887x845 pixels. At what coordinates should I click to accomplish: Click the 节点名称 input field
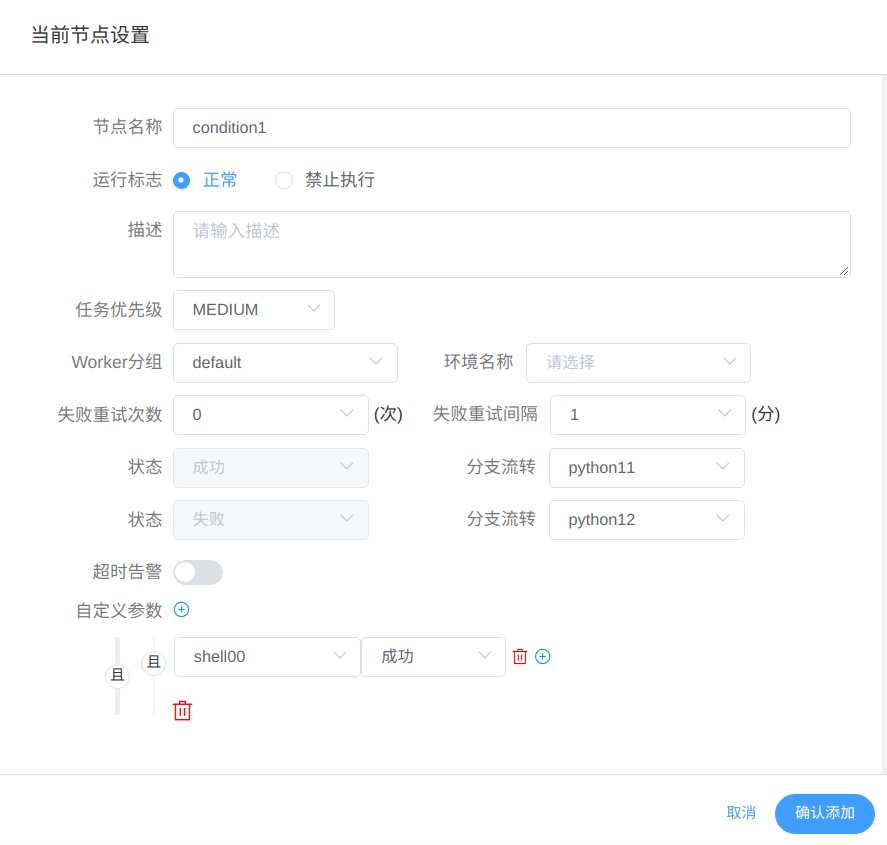pos(511,128)
